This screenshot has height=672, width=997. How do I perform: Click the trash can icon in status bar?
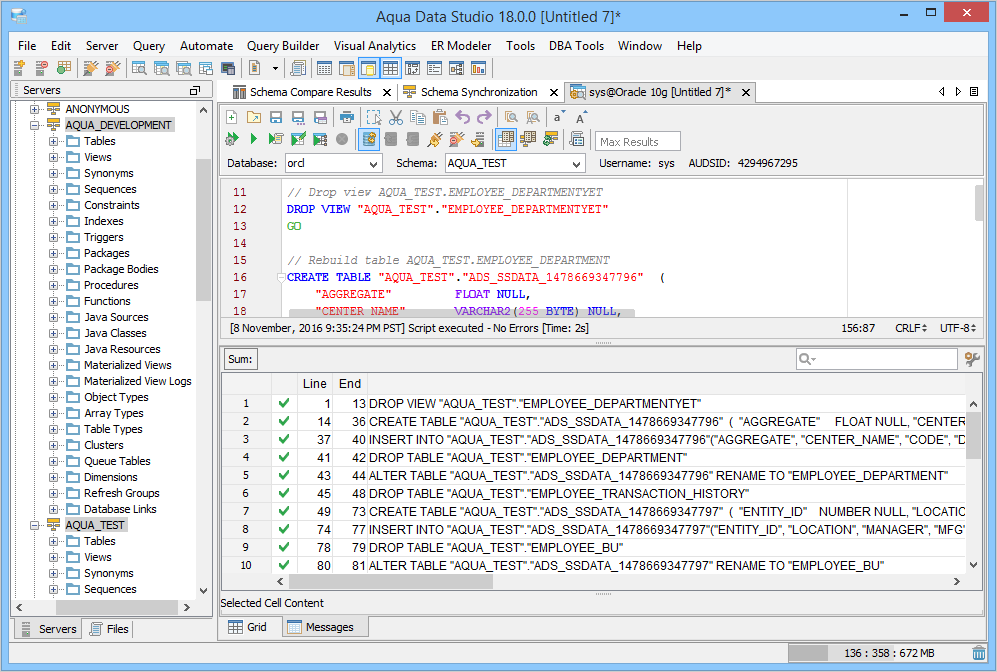point(978,653)
